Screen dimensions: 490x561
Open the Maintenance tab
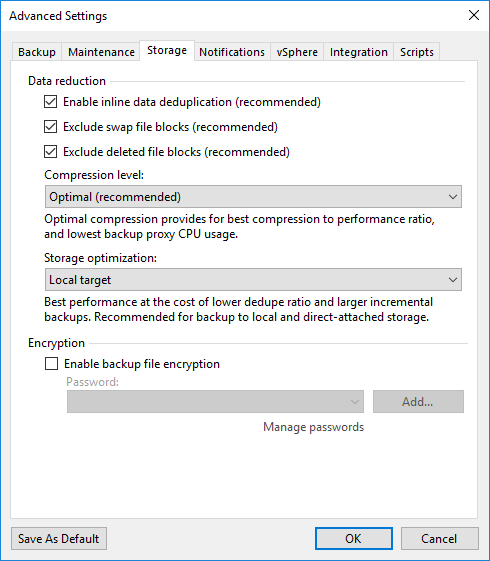pos(101,52)
